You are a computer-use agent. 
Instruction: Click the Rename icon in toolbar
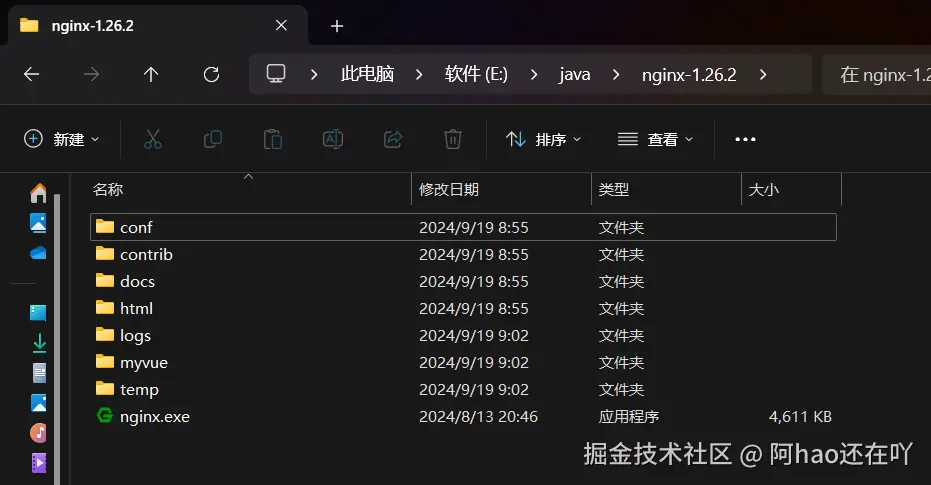click(332, 140)
